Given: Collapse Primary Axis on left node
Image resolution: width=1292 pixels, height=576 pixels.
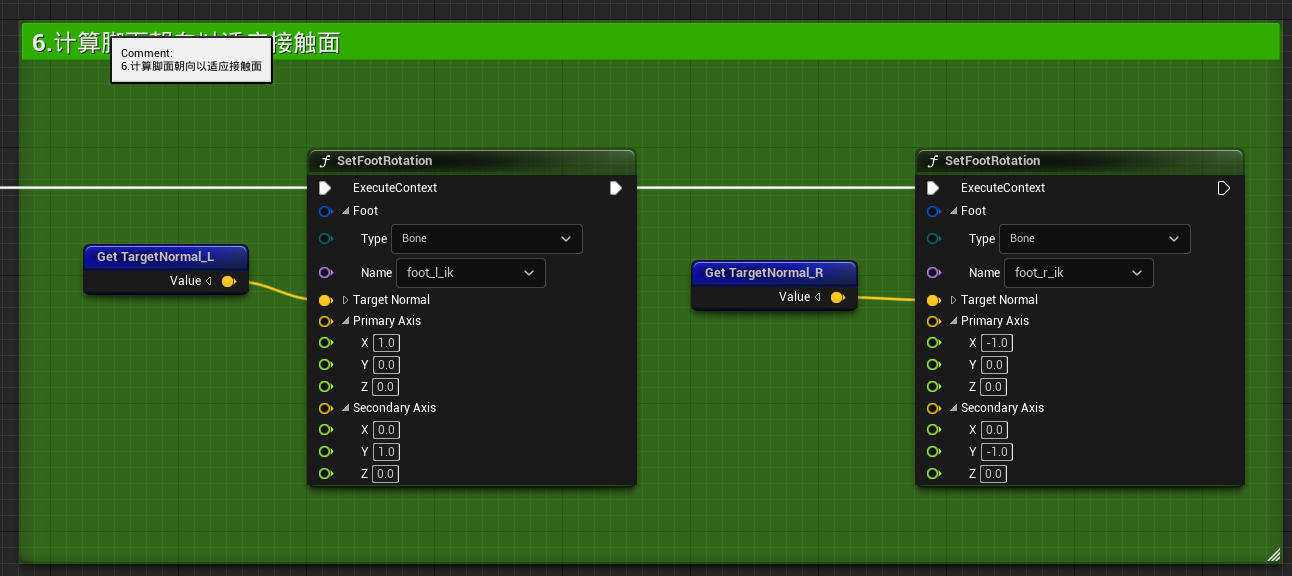Looking at the screenshot, I should [x=346, y=321].
